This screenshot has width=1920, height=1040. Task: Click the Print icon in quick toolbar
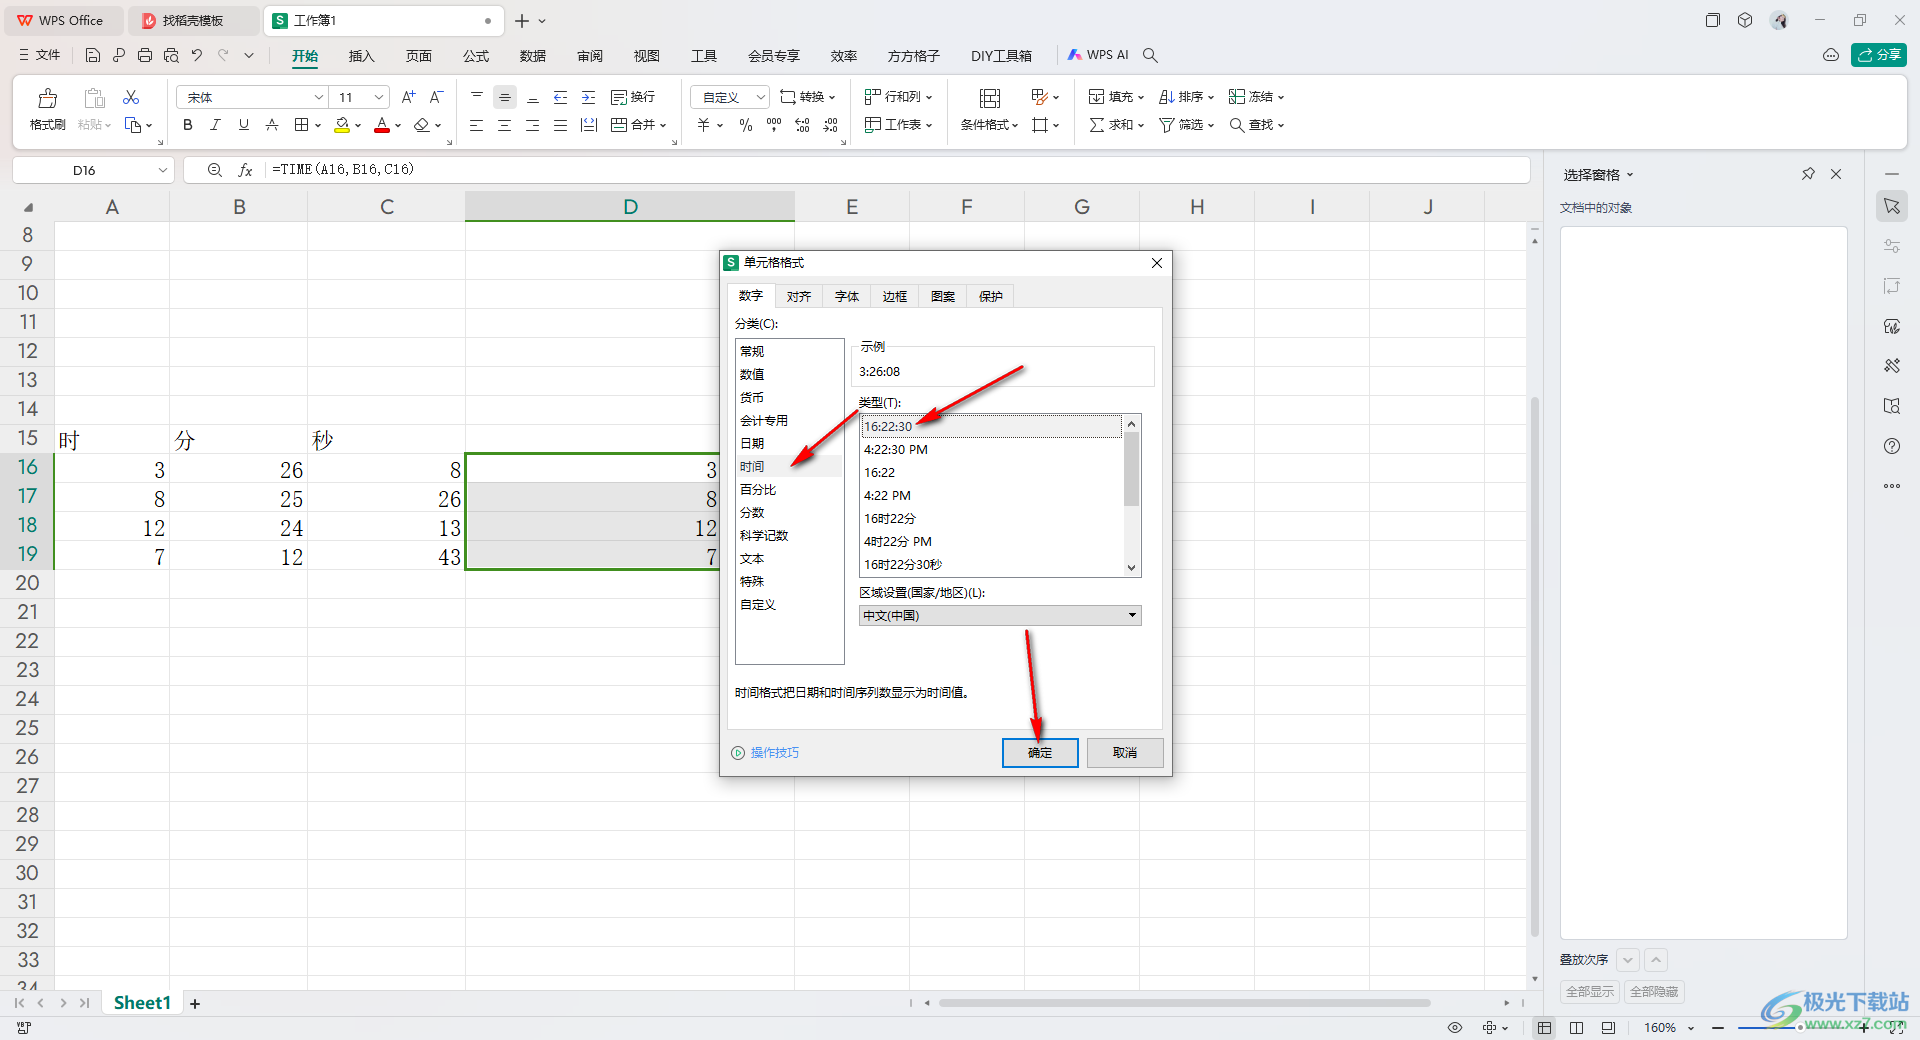145,55
